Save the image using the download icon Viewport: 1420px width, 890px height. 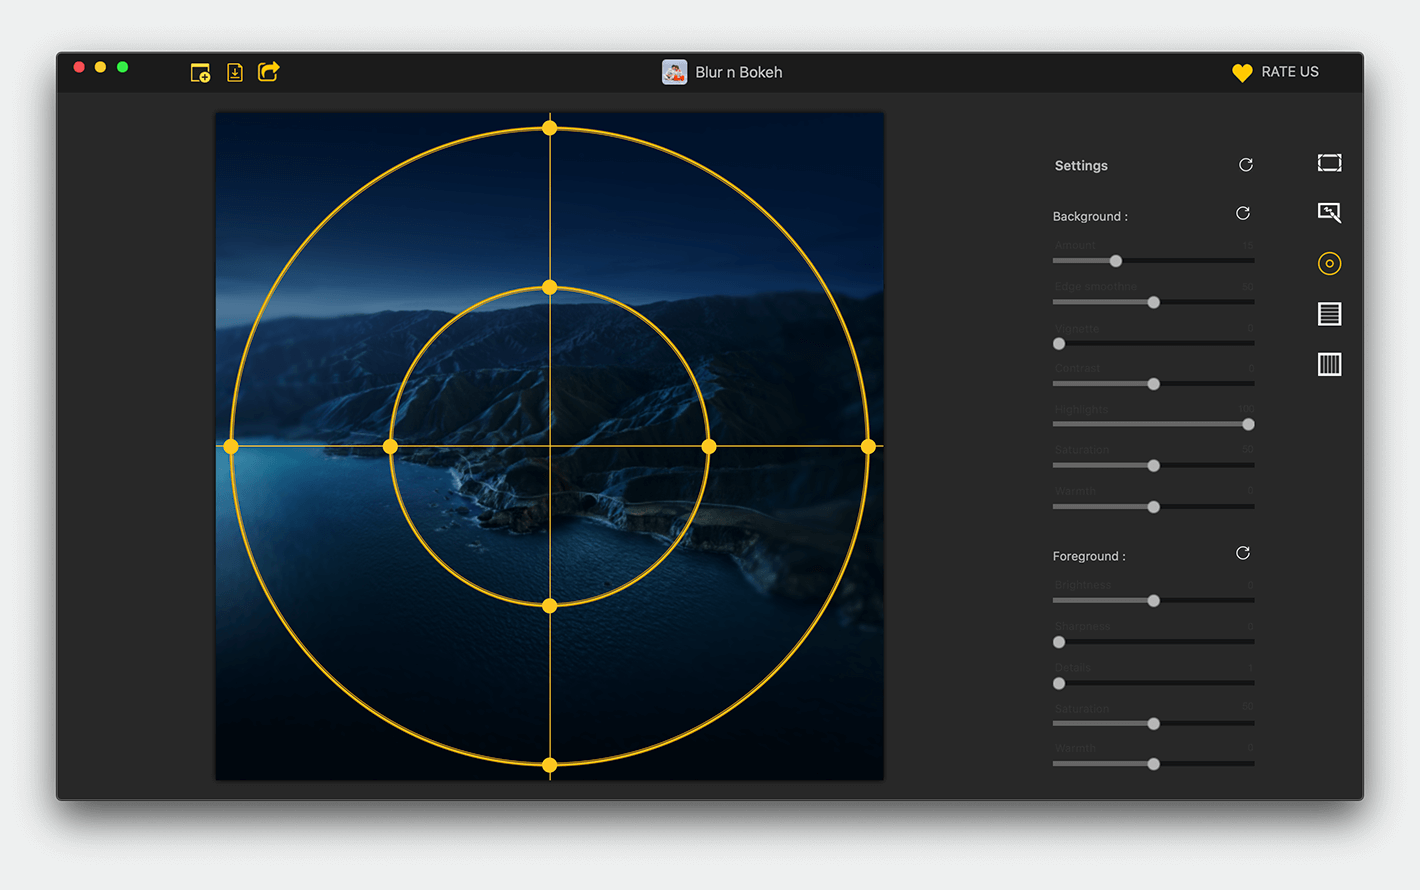click(235, 73)
